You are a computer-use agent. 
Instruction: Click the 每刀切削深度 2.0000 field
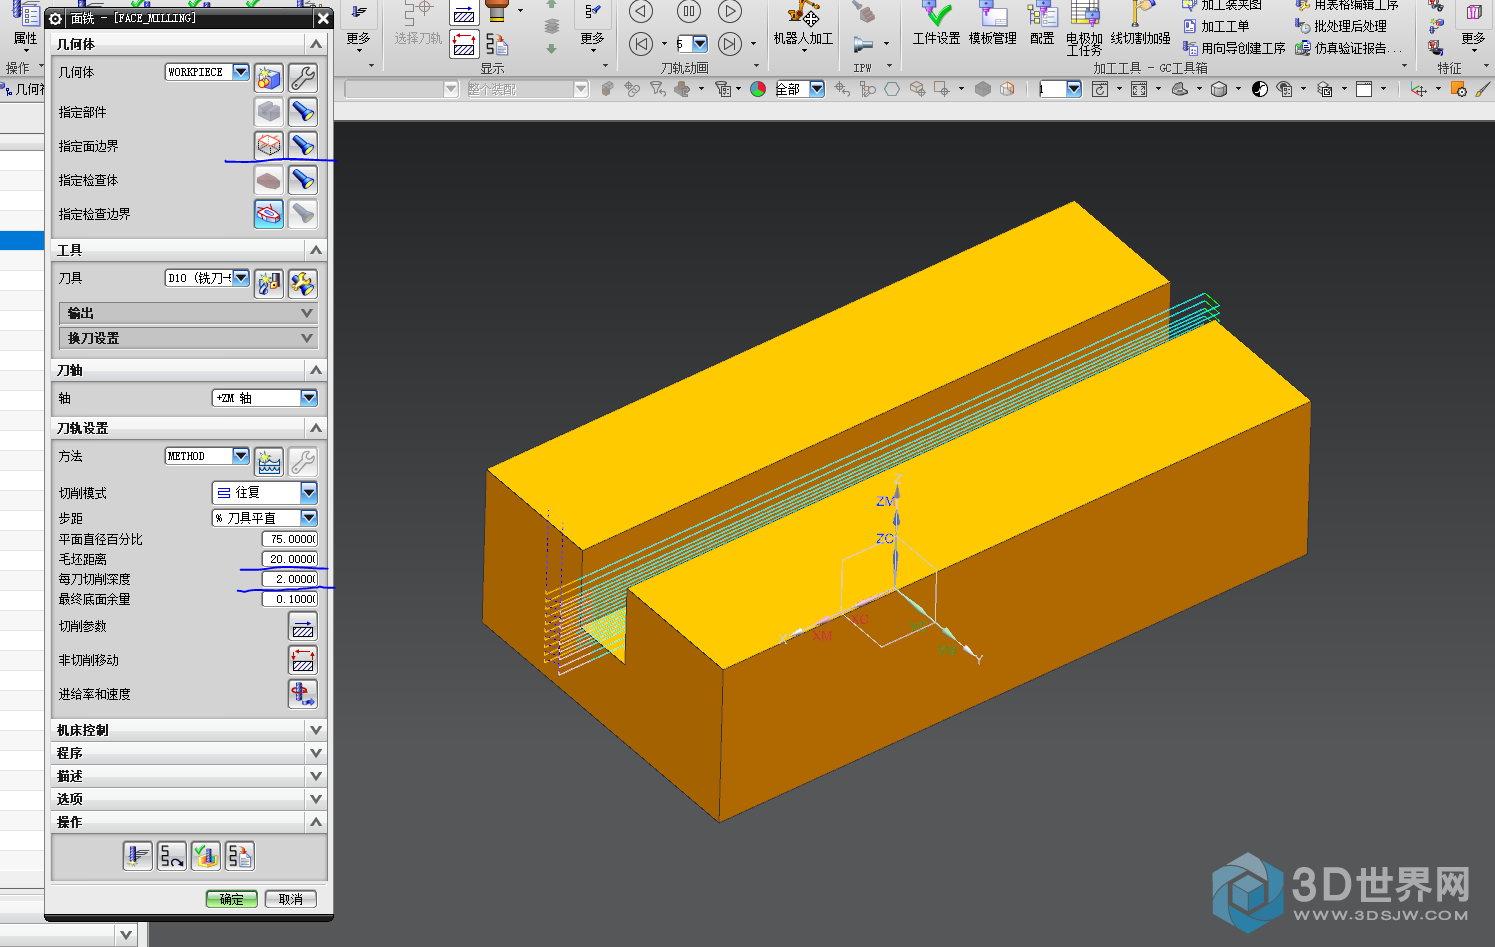pos(290,579)
